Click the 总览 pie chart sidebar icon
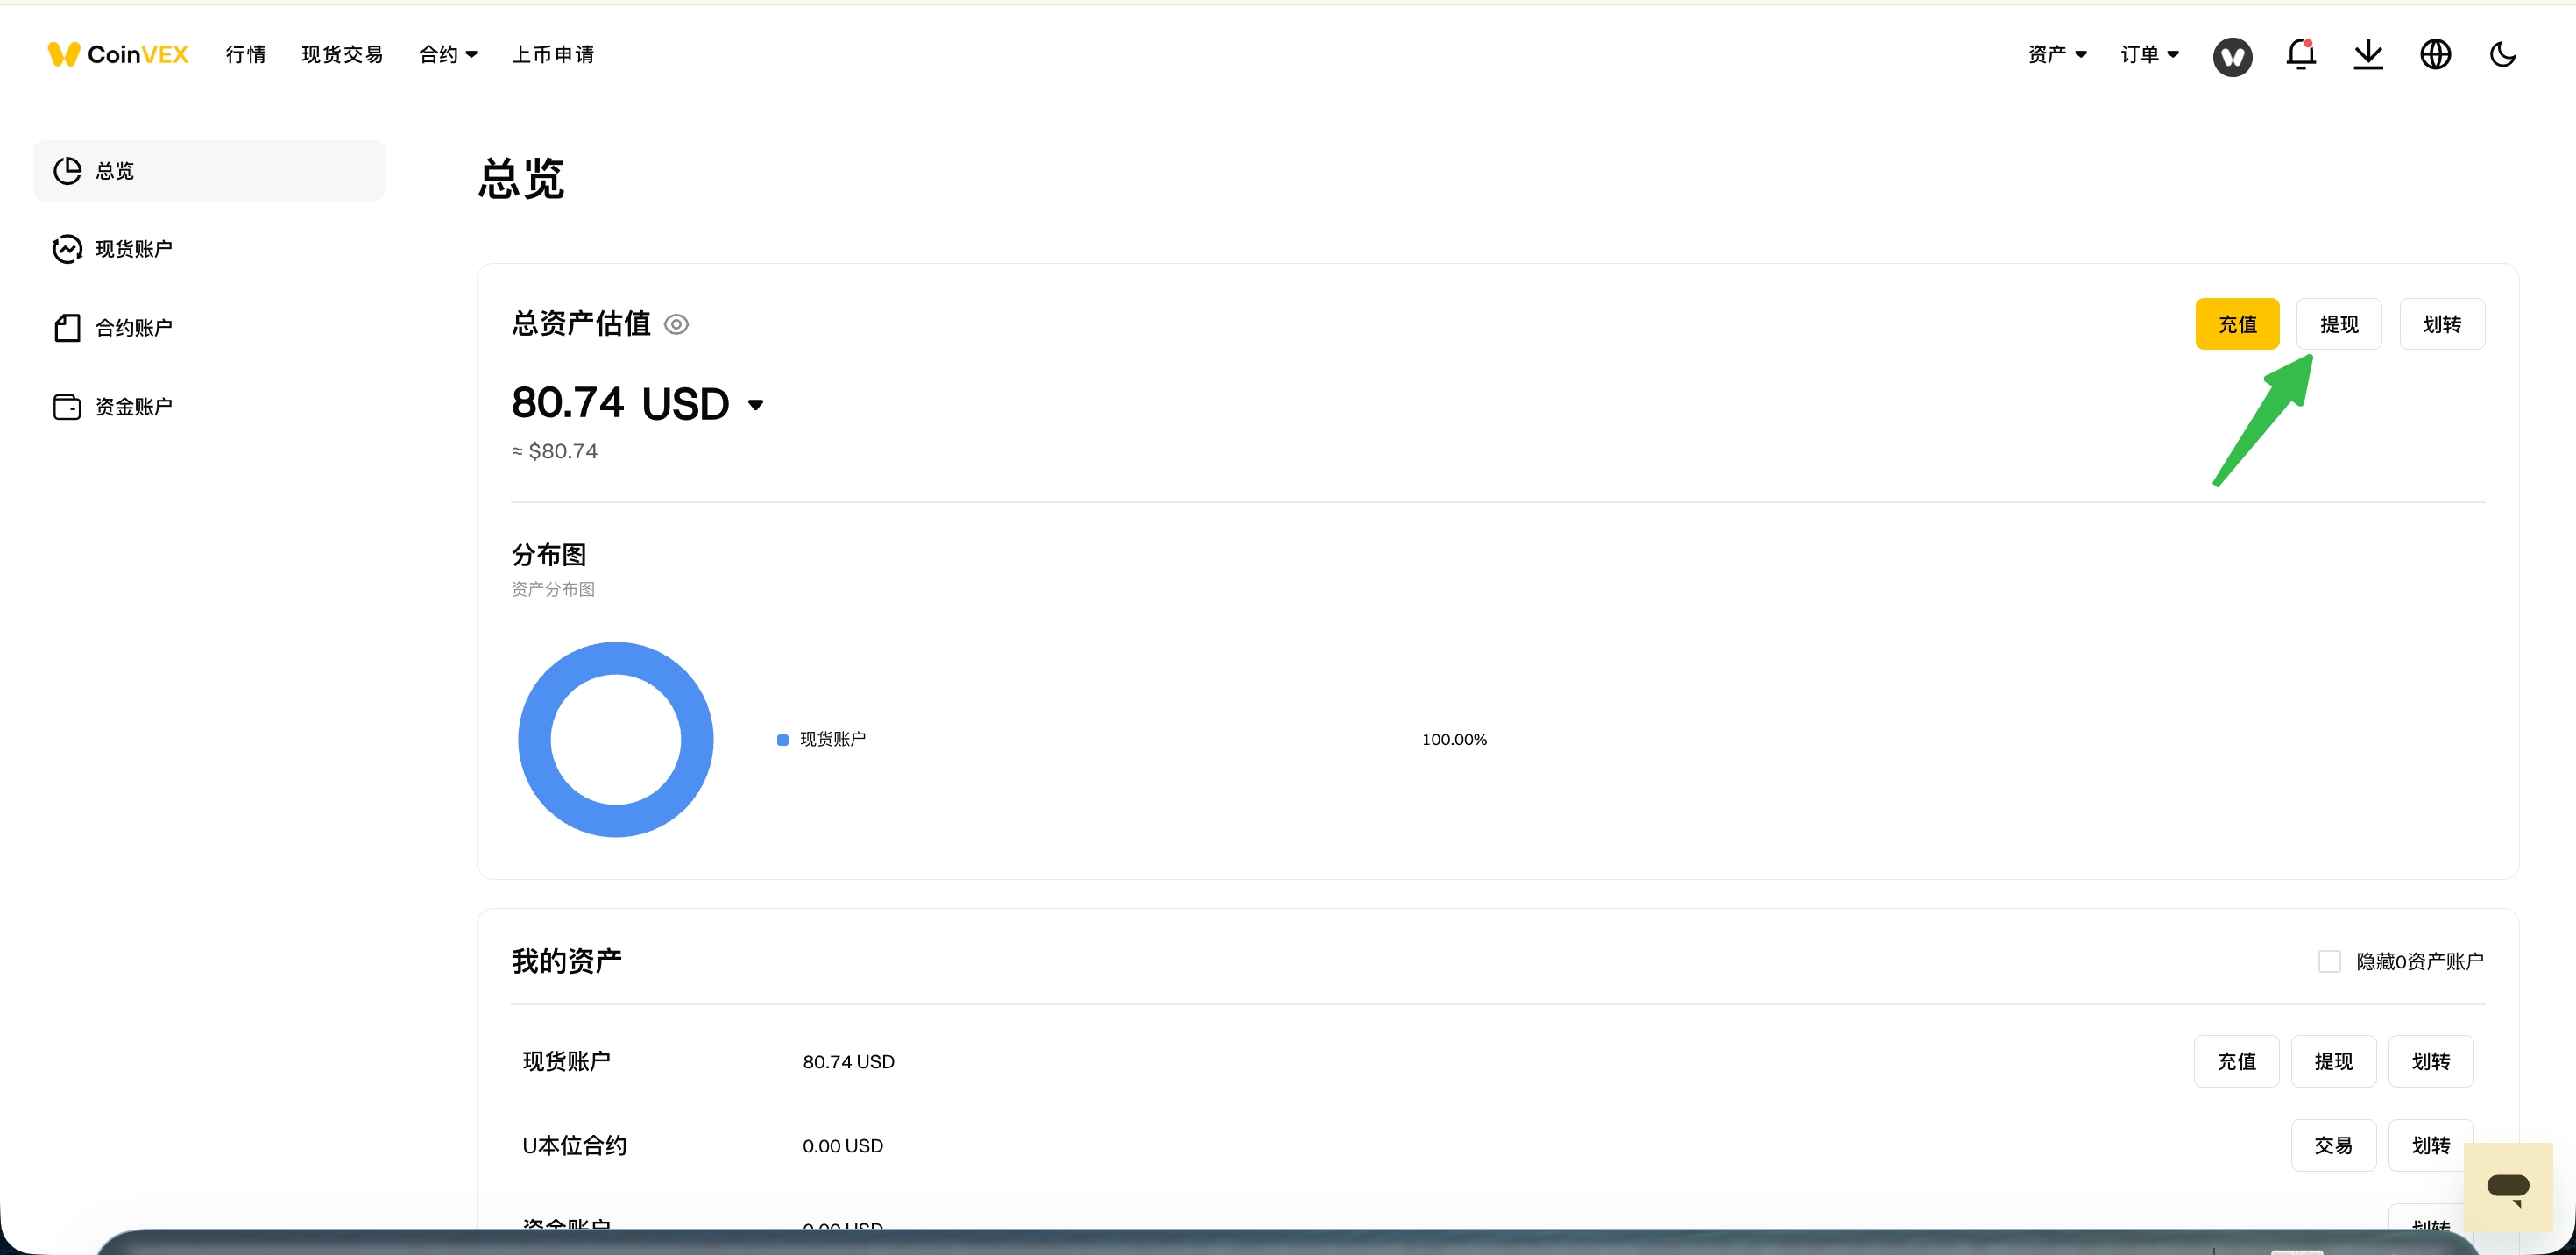The height and width of the screenshot is (1255, 2576). click(x=67, y=171)
